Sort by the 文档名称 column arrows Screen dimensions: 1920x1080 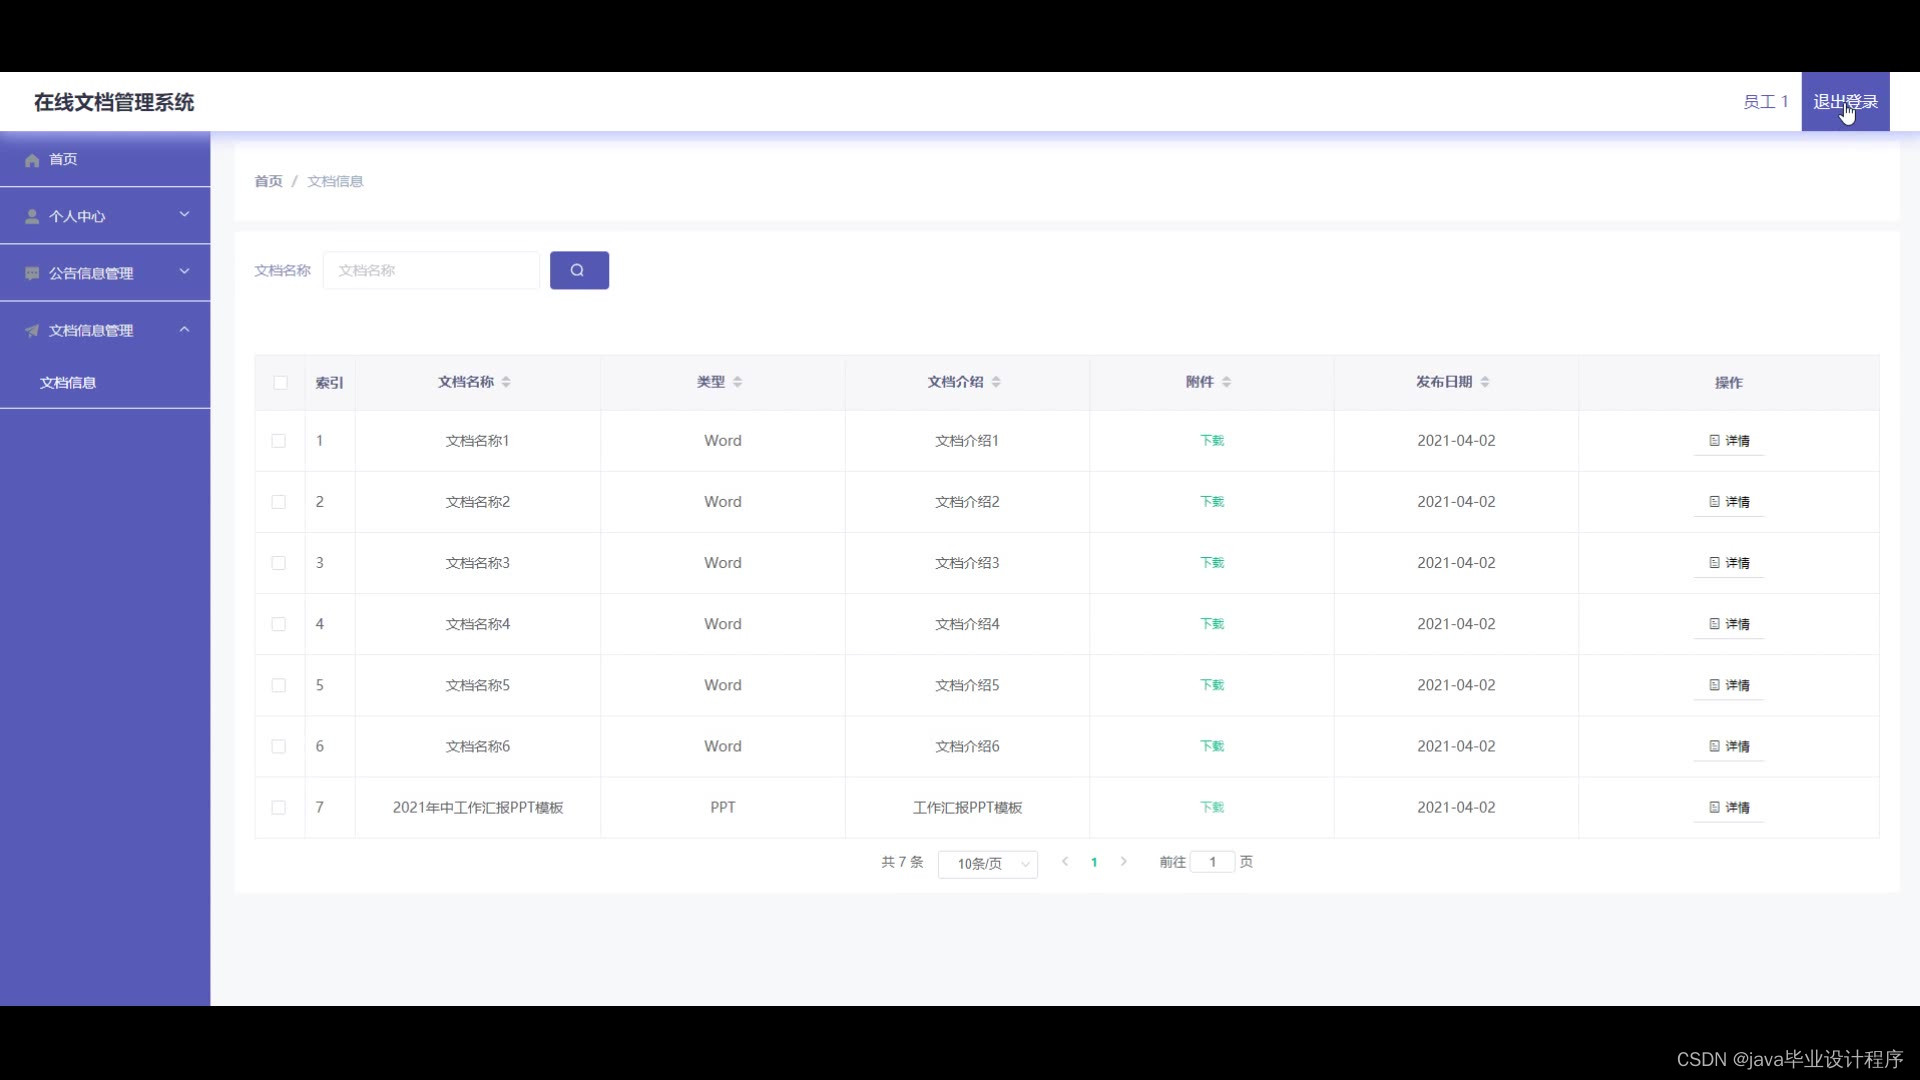pos(506,382)
